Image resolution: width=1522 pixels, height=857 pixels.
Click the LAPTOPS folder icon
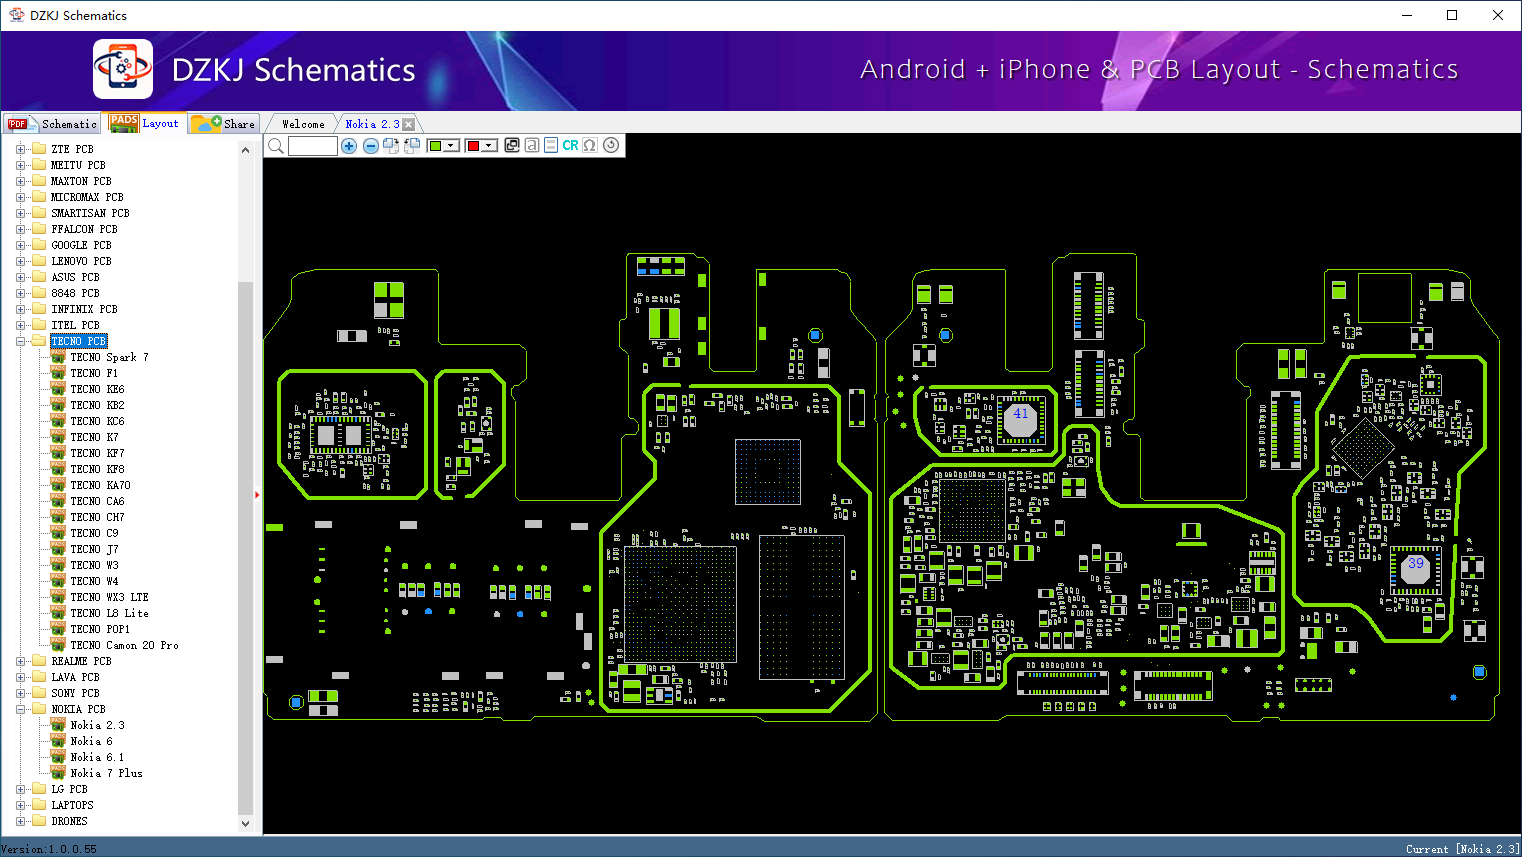point(39,805)
